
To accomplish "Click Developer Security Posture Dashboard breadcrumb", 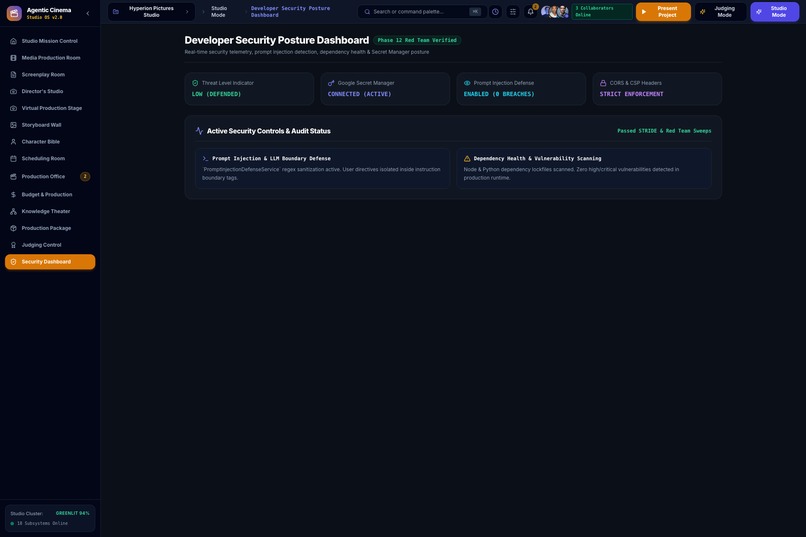I will point(290,12).
